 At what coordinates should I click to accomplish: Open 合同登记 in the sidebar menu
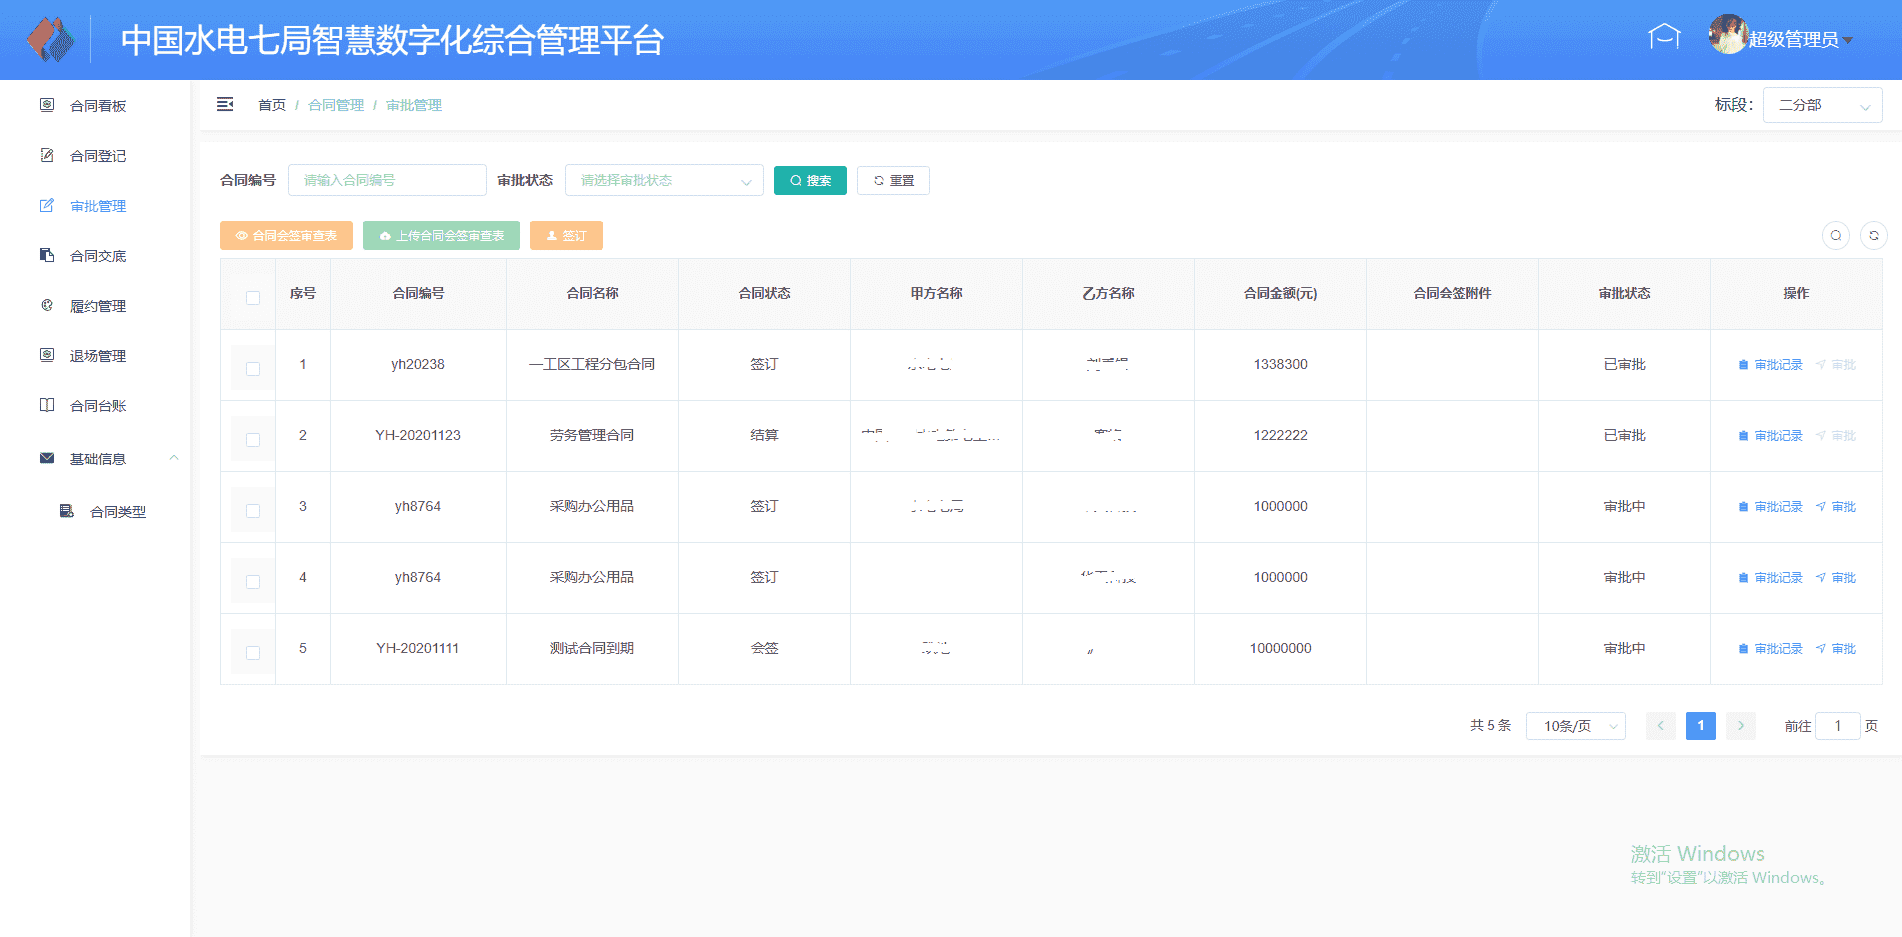pyautogui.click(x=98, y=156)
